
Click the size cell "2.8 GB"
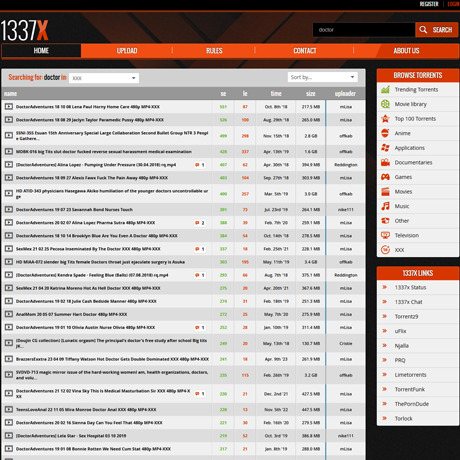point(311,136)
